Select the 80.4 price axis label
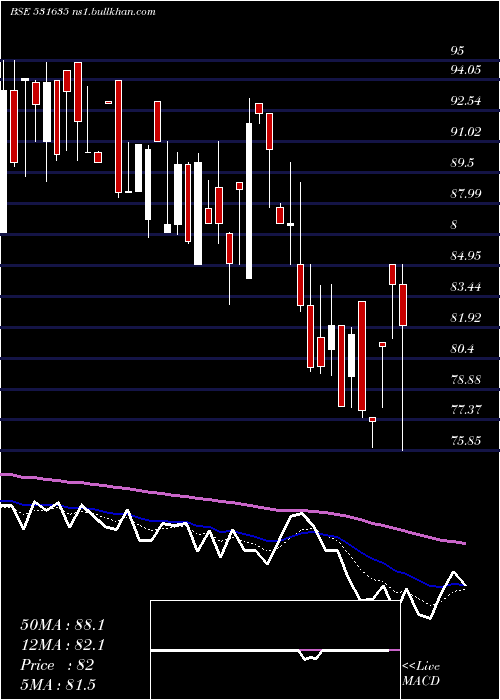 462,349
